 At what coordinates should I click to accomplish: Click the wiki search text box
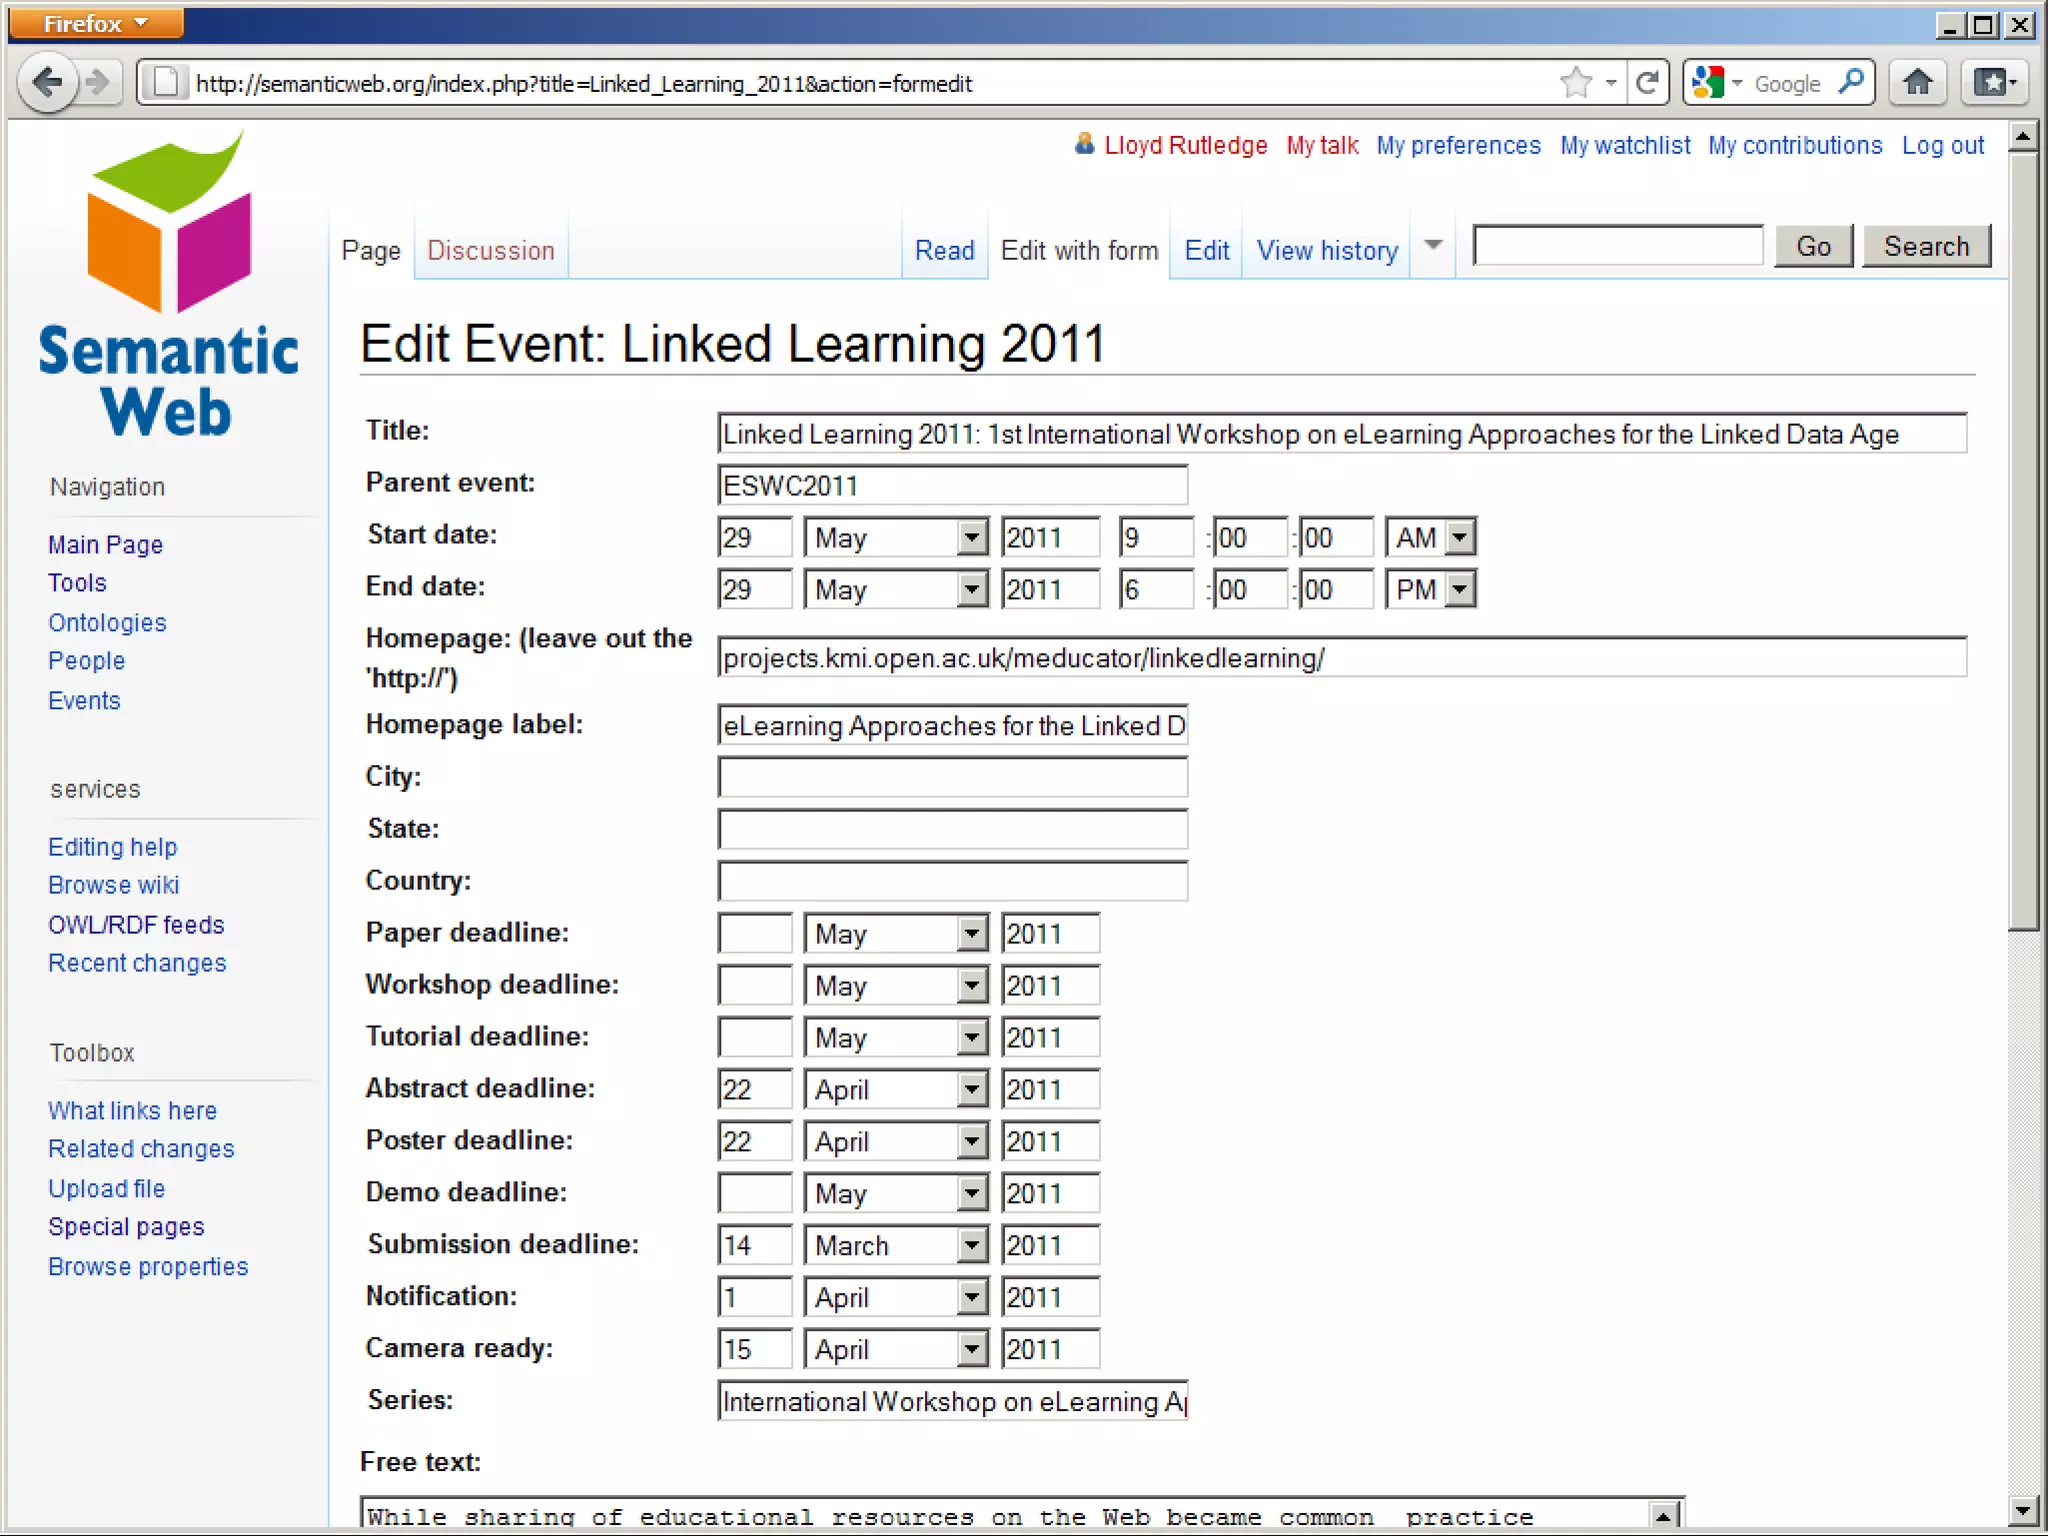pyautogui.click(x=1618, y=246)
